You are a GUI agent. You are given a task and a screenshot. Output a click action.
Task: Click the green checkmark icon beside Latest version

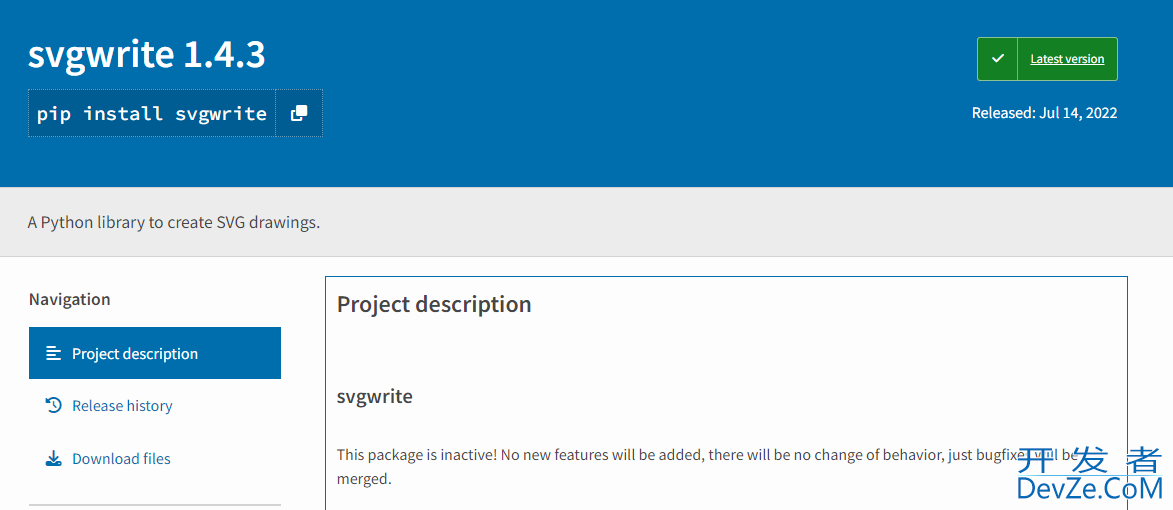point(997,59)
